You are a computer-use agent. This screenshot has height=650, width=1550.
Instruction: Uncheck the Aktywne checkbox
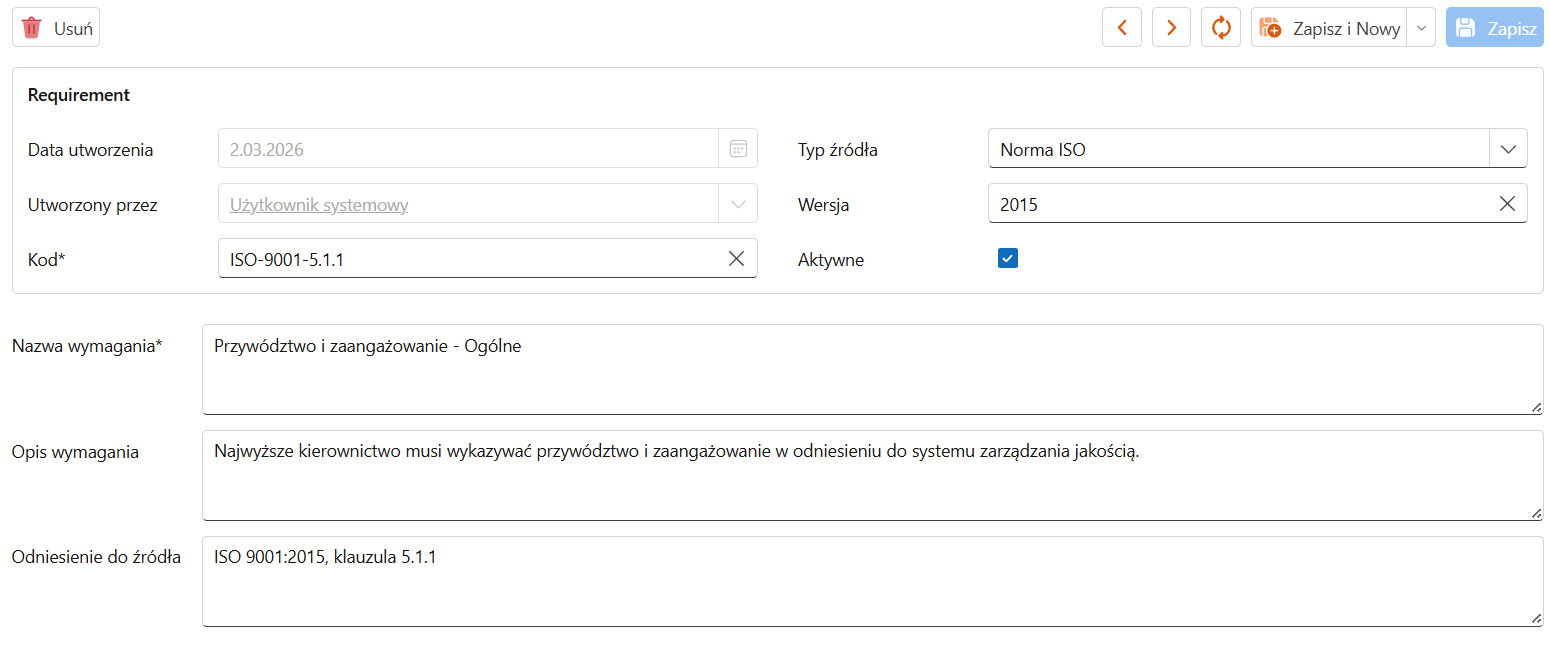(1007, 259)
